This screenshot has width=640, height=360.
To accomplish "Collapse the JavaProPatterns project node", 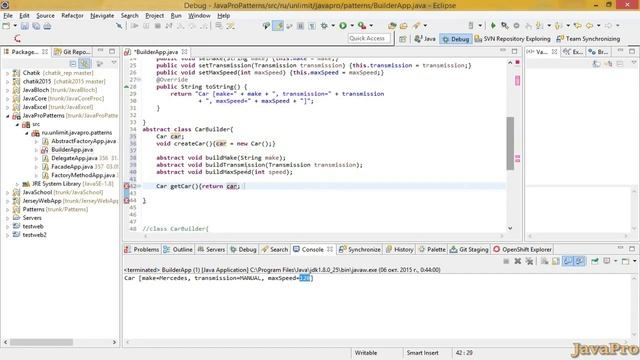I will point(7,116).
